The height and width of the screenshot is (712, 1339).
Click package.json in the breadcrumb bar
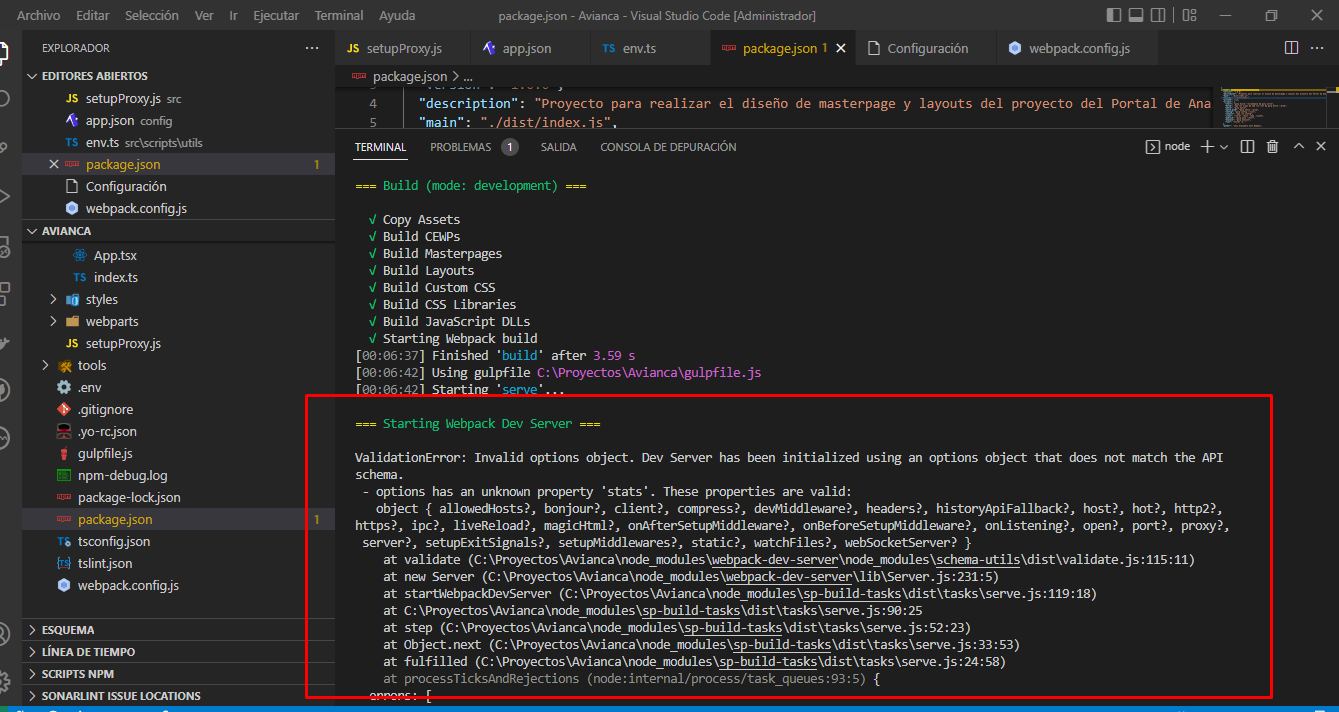(411, 76)
